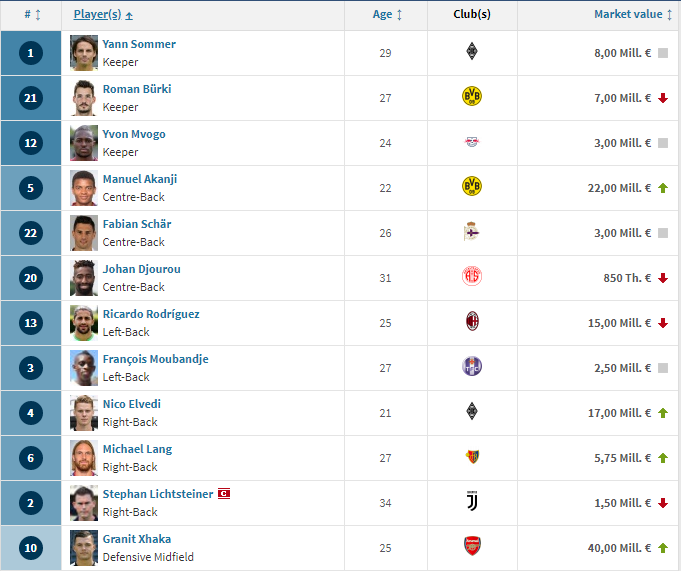This screenshot has height=571, width=681.
Task: Click AC Milan crest for Ricardo Rodríguez
Action: tap(472, 321)
